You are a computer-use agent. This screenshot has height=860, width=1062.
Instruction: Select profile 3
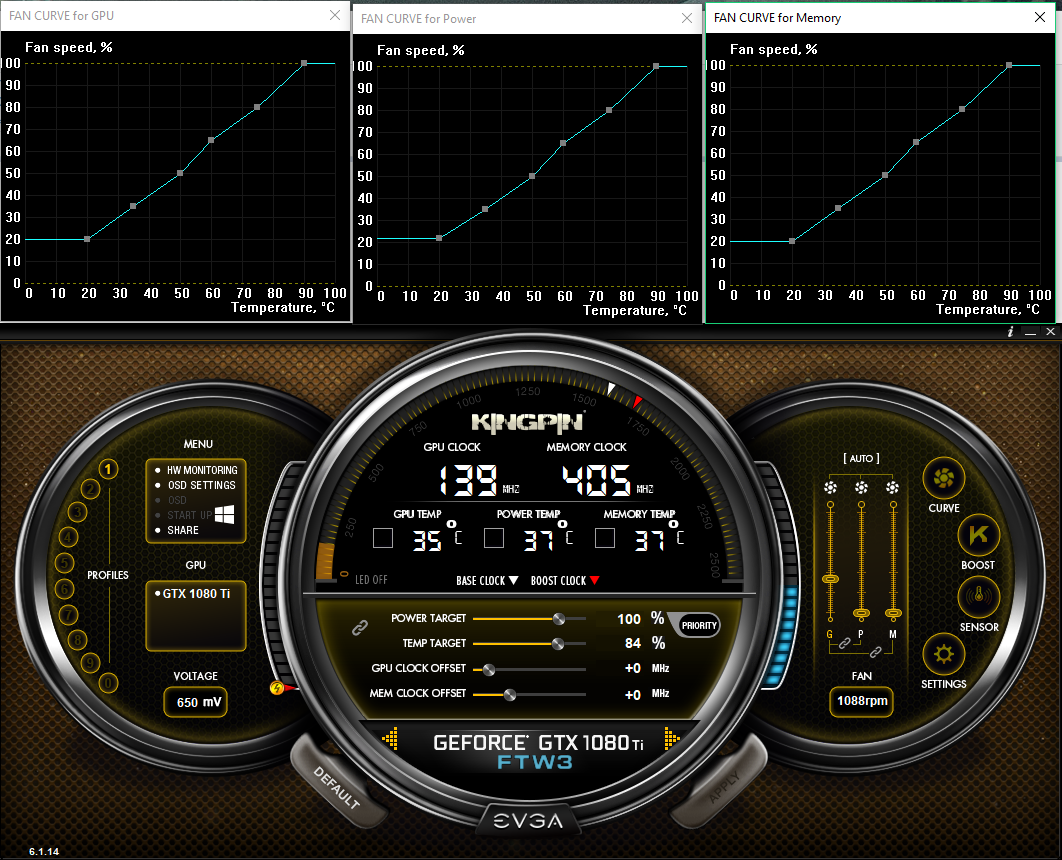(x=77, y=512)
